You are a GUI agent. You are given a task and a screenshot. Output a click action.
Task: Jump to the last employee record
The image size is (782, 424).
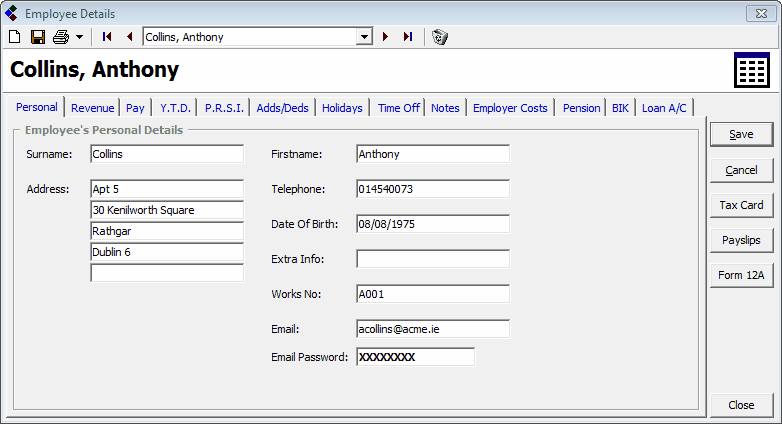pos(408,37)
